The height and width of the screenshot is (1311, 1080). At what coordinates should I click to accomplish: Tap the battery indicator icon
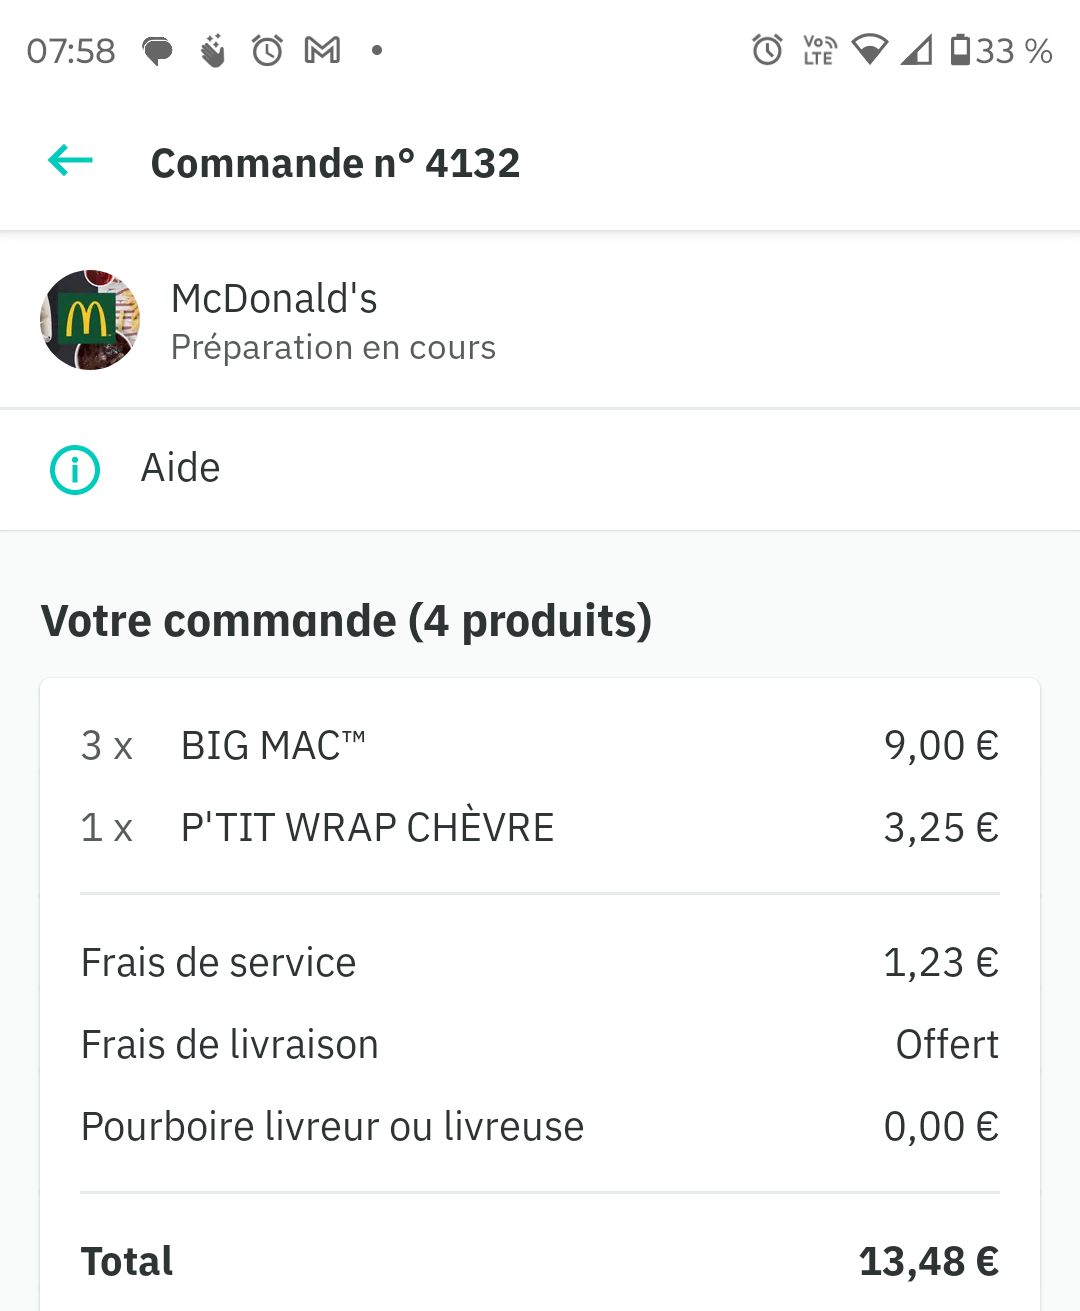[960, 49]
